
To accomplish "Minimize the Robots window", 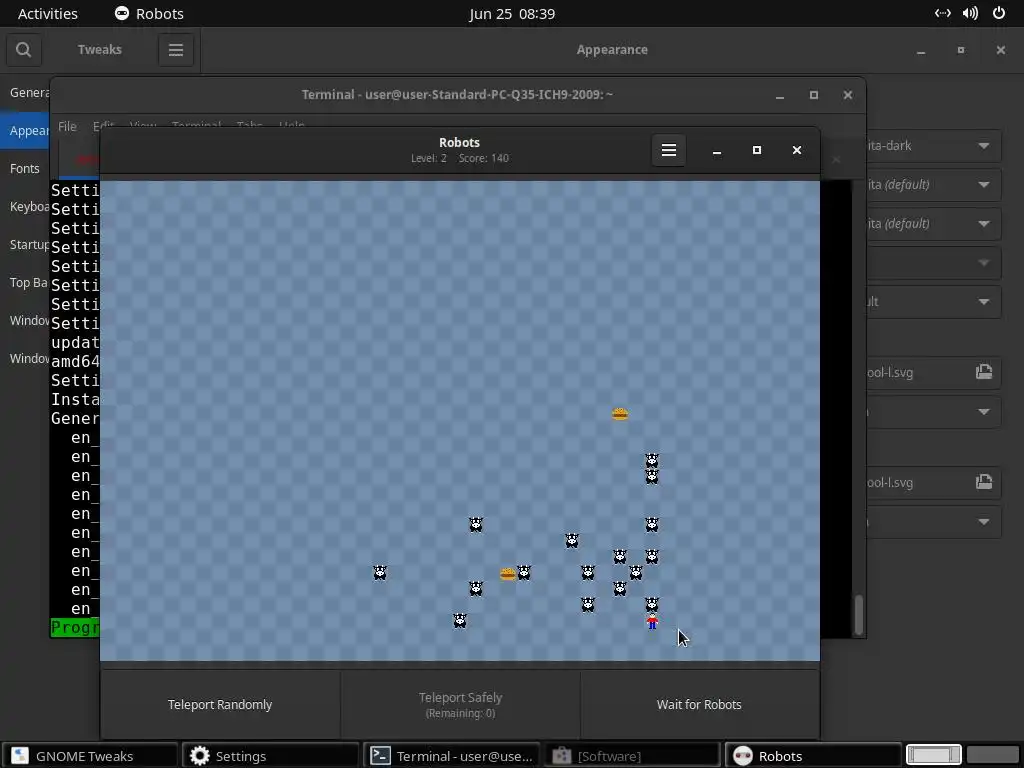I will pyautogui.click(x=716, y=150).
